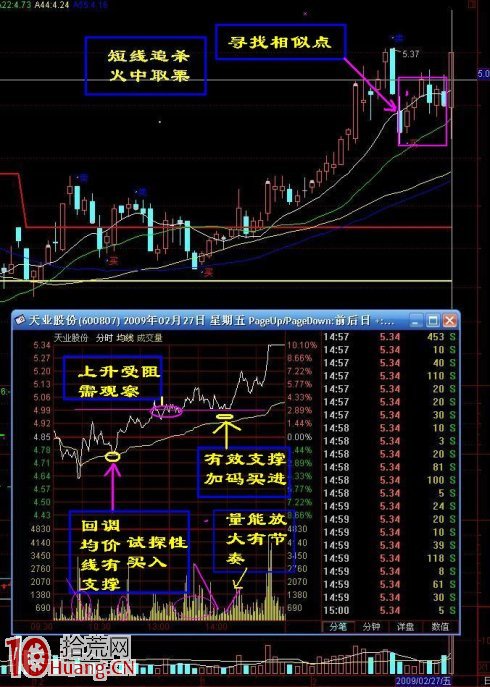Select the 15:00 closing tick row
Screen dimensions: 490x687
(390, 610)
